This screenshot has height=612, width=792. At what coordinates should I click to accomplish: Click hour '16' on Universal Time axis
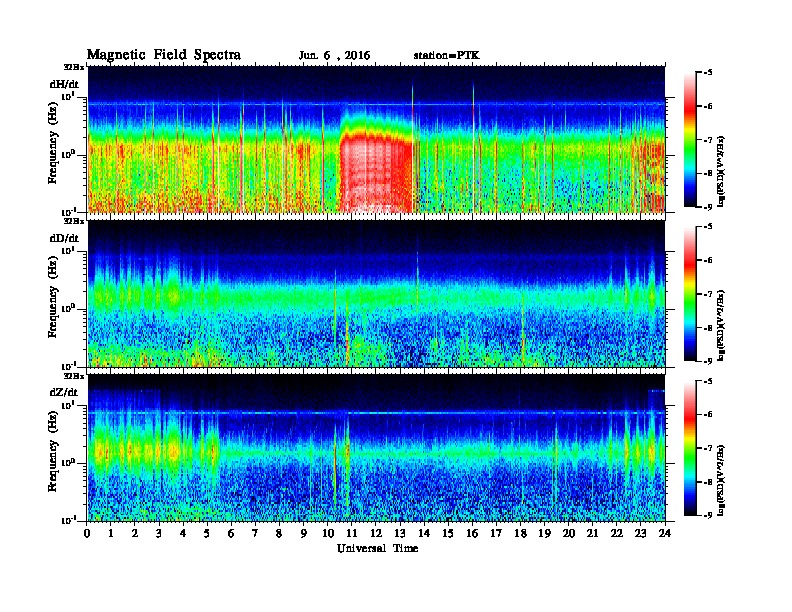pos(472,534)
